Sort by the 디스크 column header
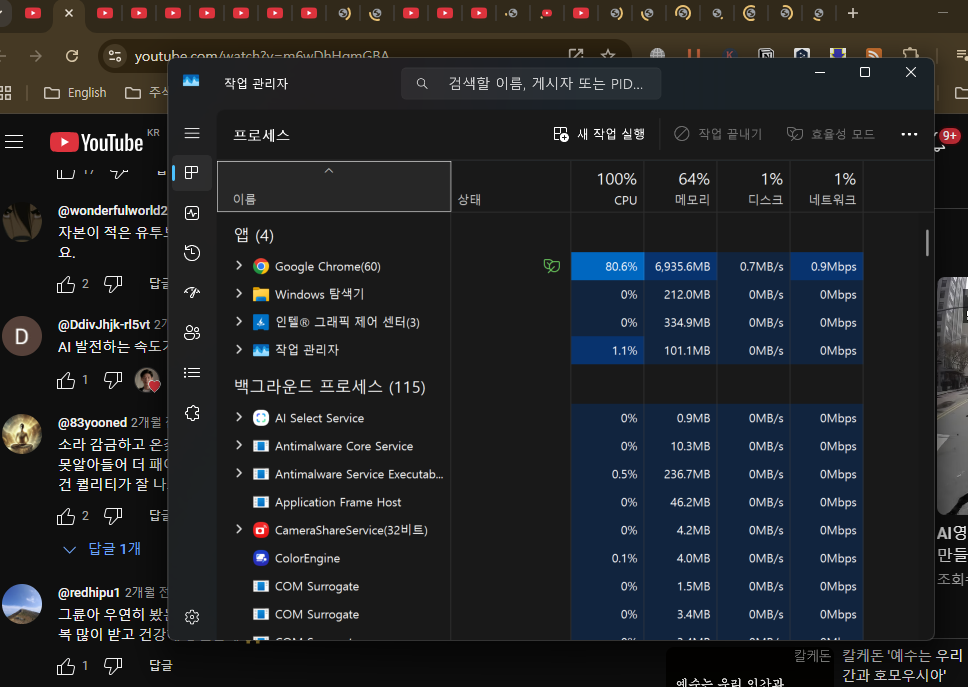This screenshot has width=968, height=687. (x=753, y=186)
